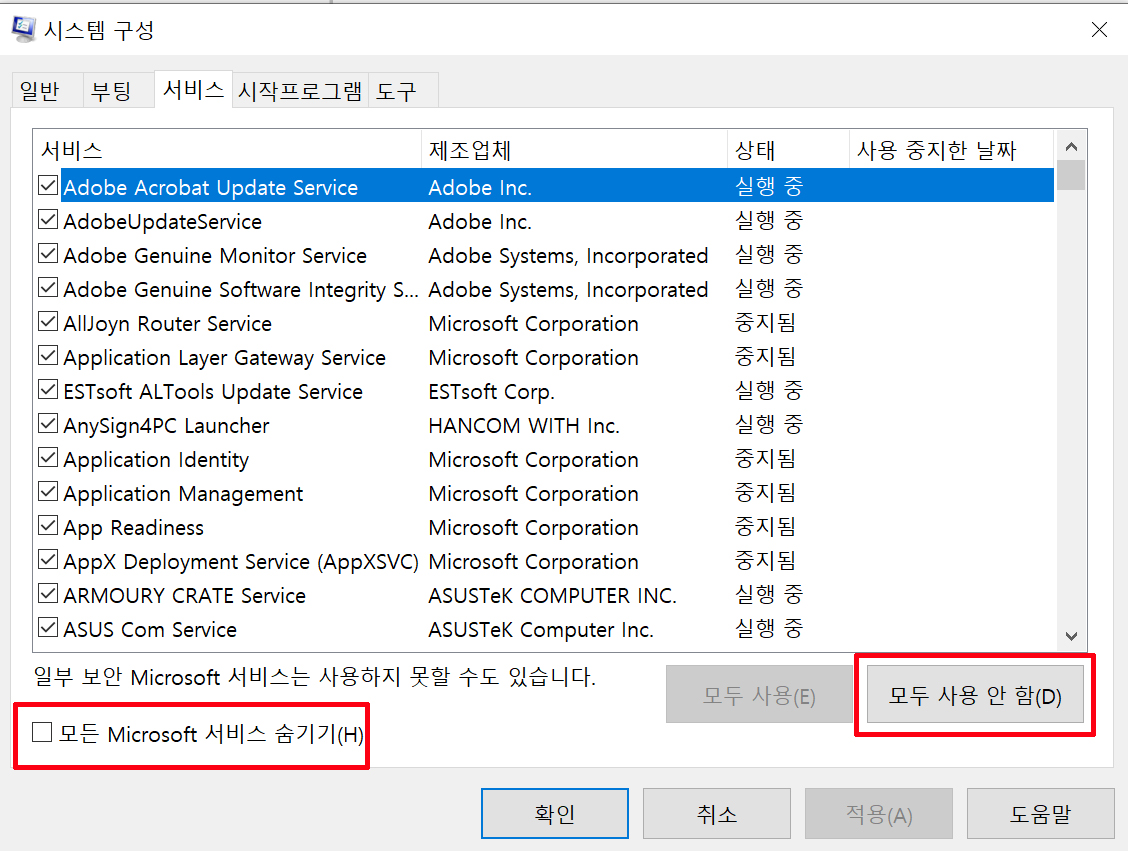The width and height of the screenshot is (1128, 851).
Task: Uncheck Adobe Genuine Software Integrity checkbox
Action: 47,288
